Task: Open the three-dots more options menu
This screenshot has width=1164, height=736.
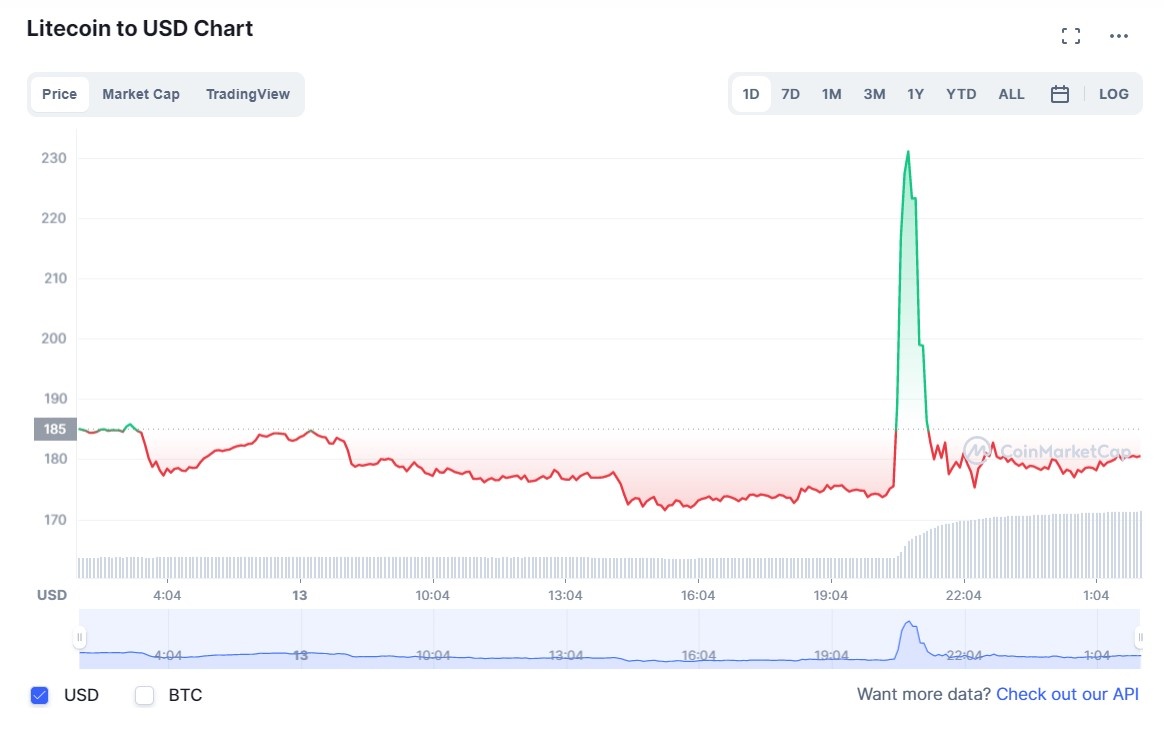Action: click(1119, 36)
